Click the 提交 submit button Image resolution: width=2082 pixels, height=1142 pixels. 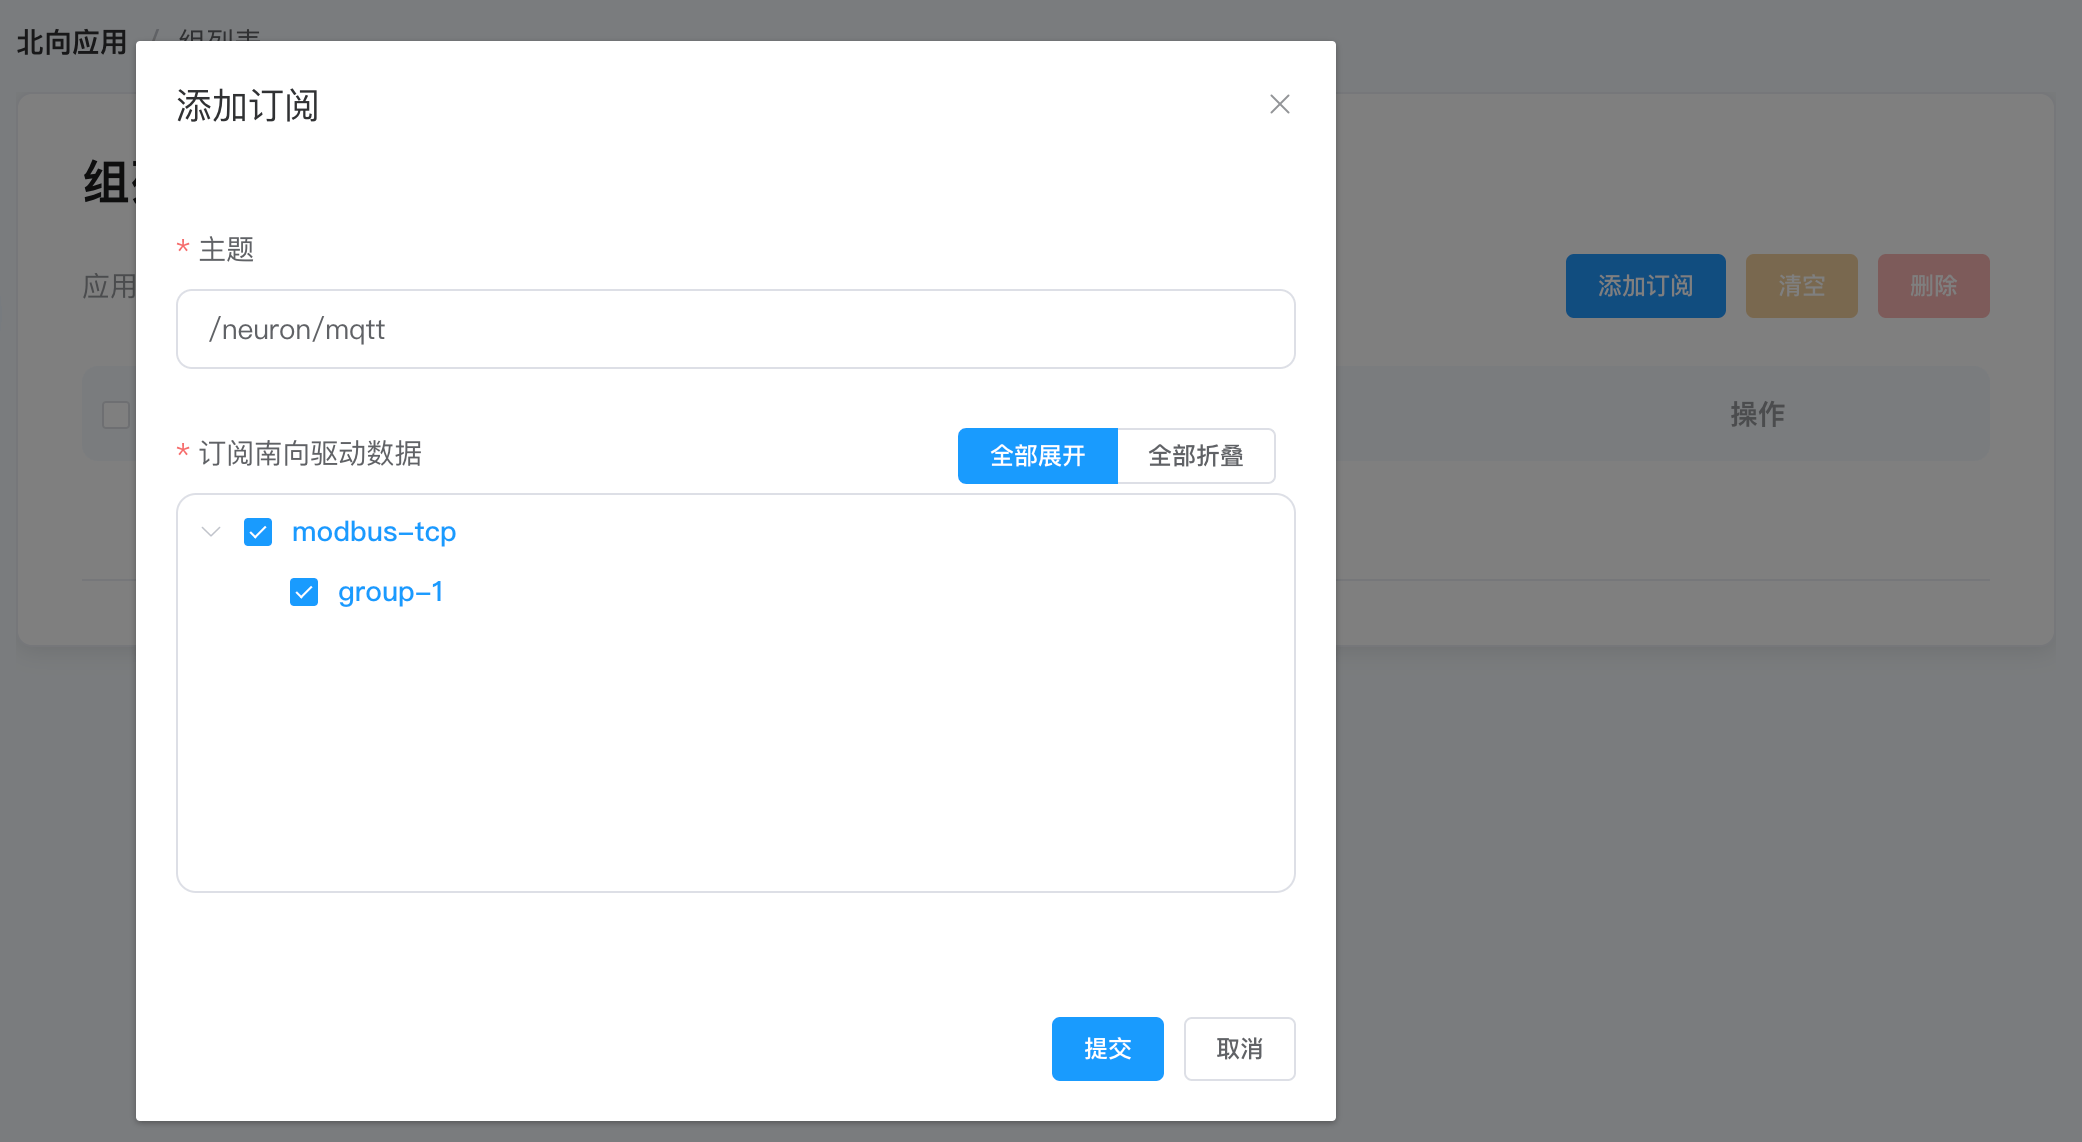1107,1048
